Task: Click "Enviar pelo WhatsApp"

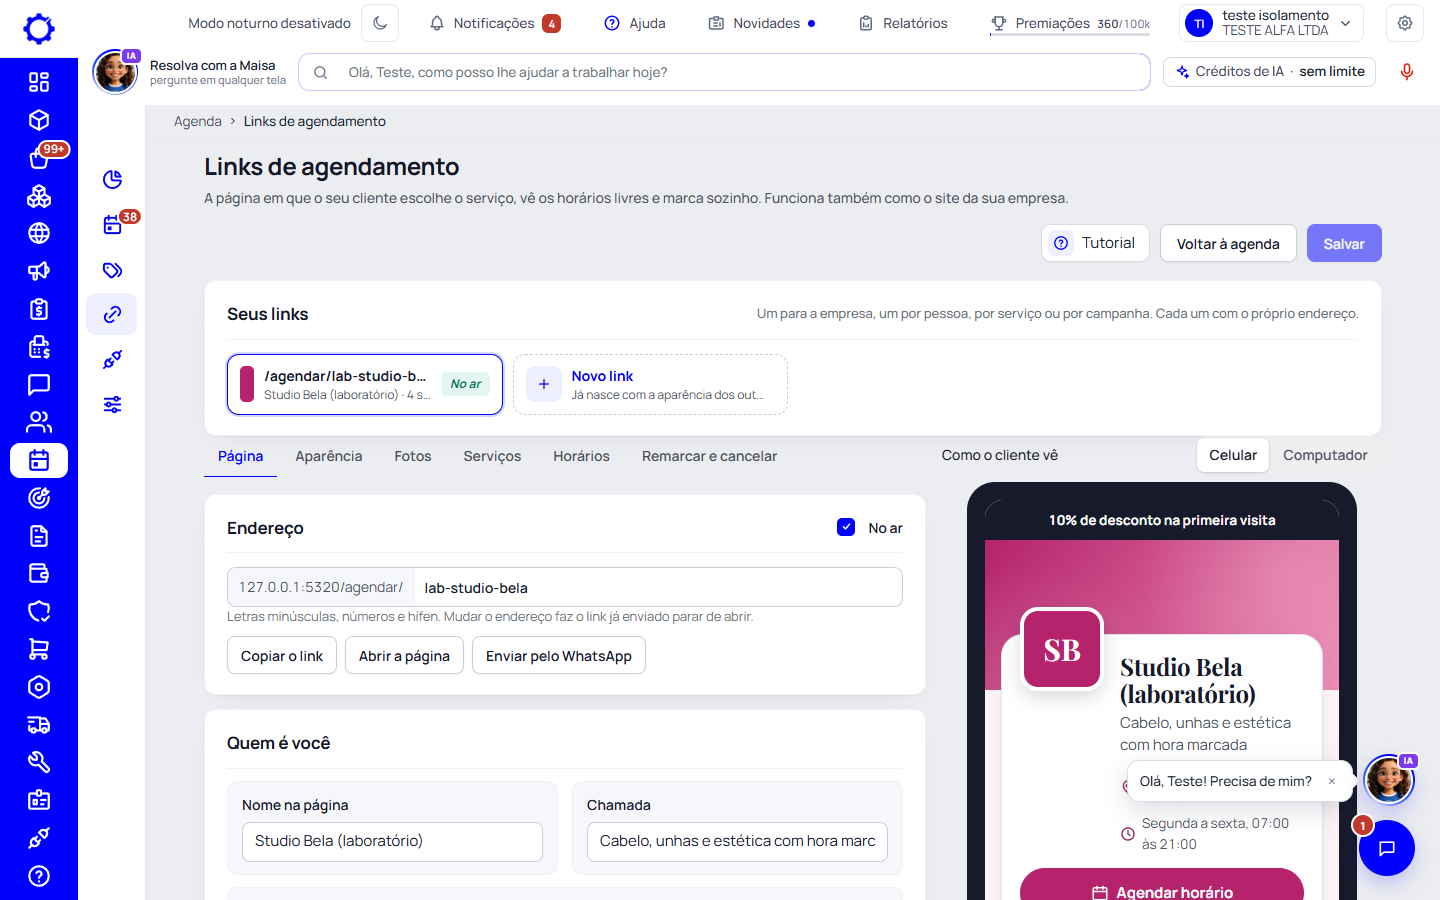Action: pyautogui.click(x=559, y=656)
